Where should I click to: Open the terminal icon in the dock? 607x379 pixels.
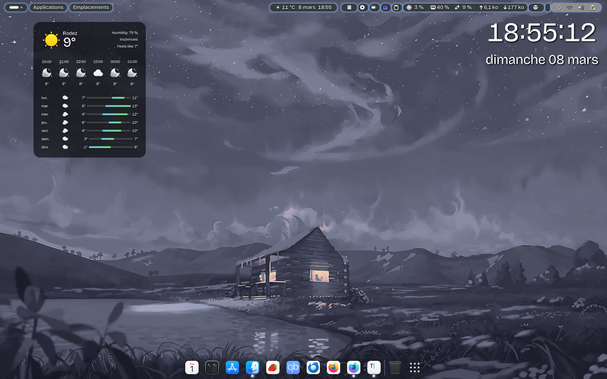[212, 367]
